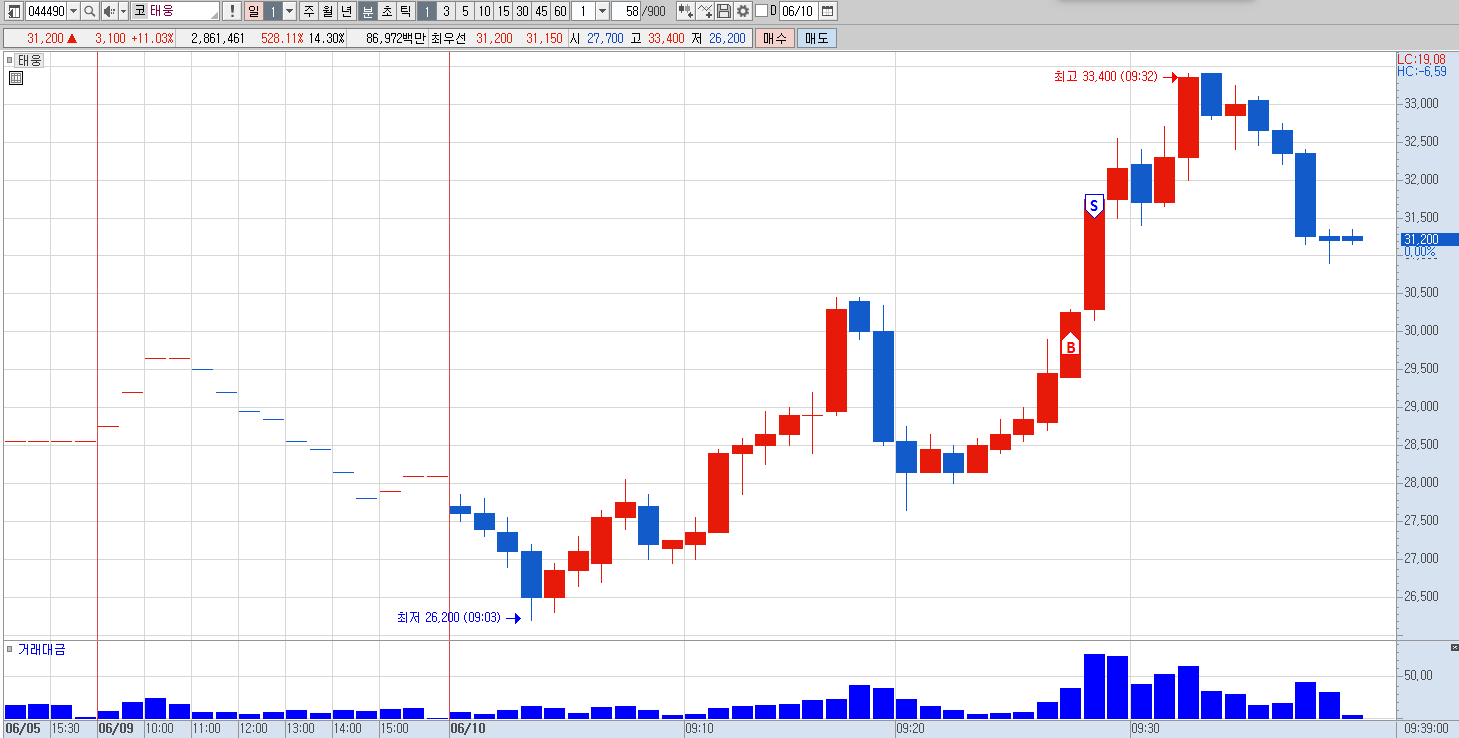Toggle the checkbox labeled D
The image size is (1459, 738).
click(761, 11)
